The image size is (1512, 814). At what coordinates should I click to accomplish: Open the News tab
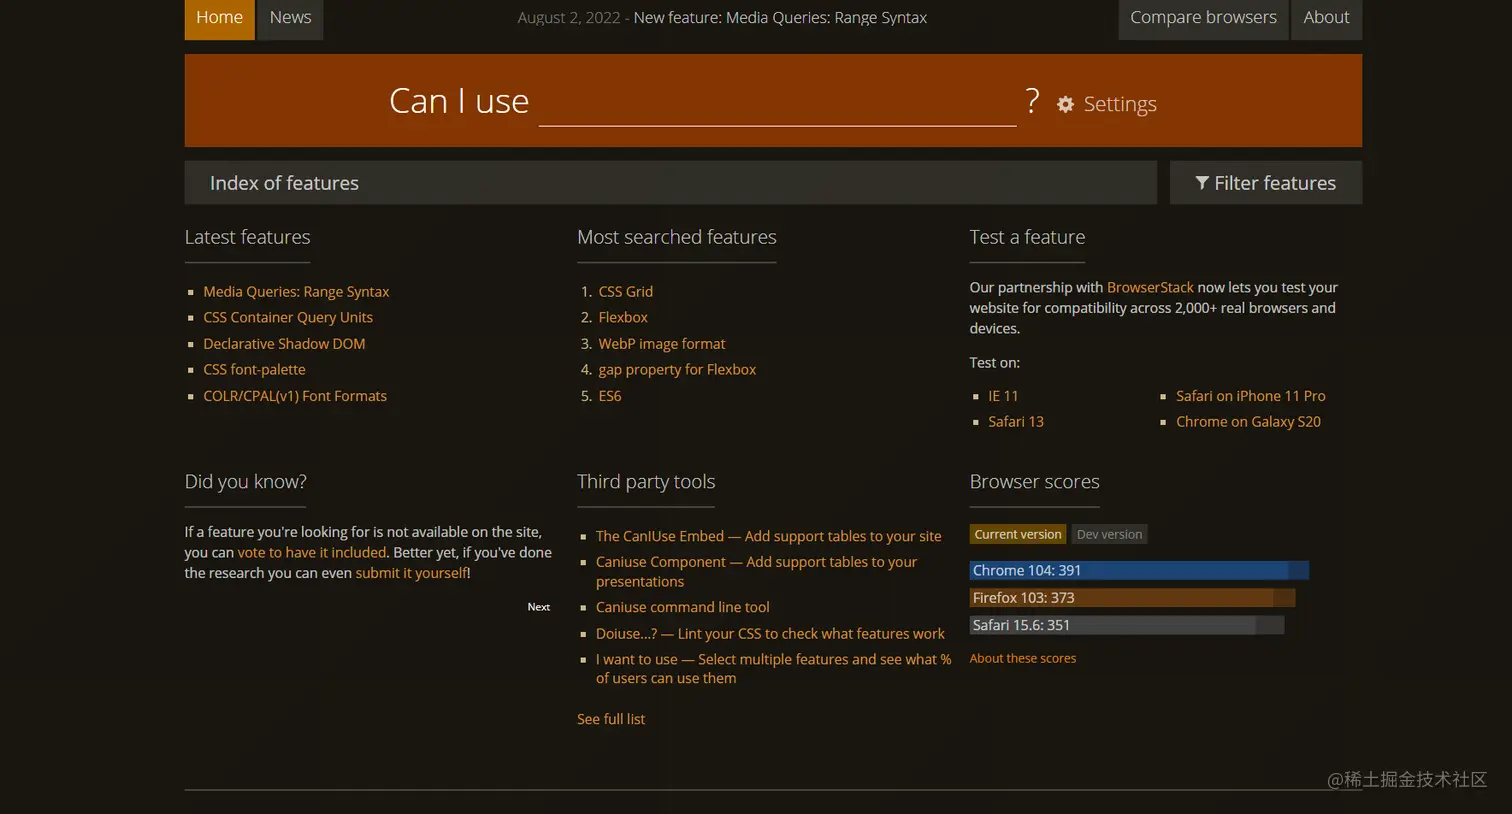tap(290, 18)
